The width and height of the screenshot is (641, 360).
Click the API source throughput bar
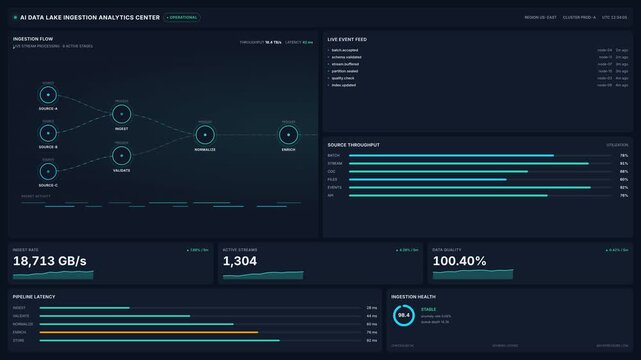tap(480, 196)
